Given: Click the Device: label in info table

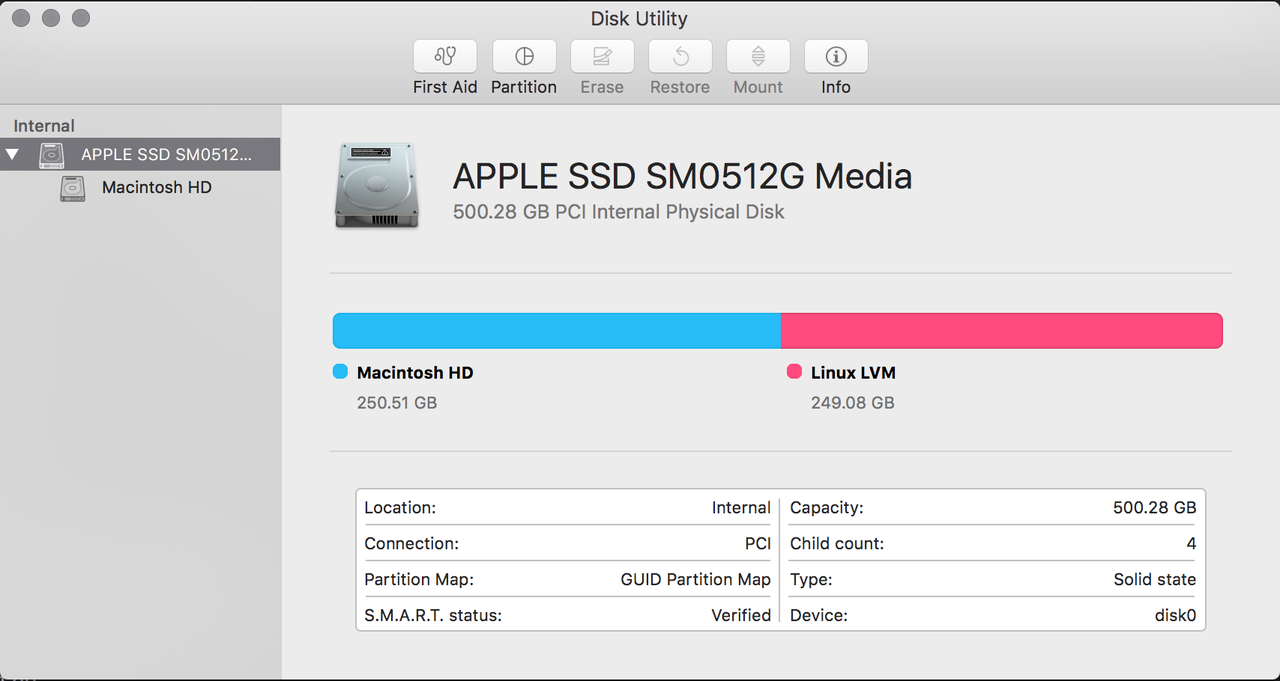Looking at the screenshot, I should coord(819,616).
